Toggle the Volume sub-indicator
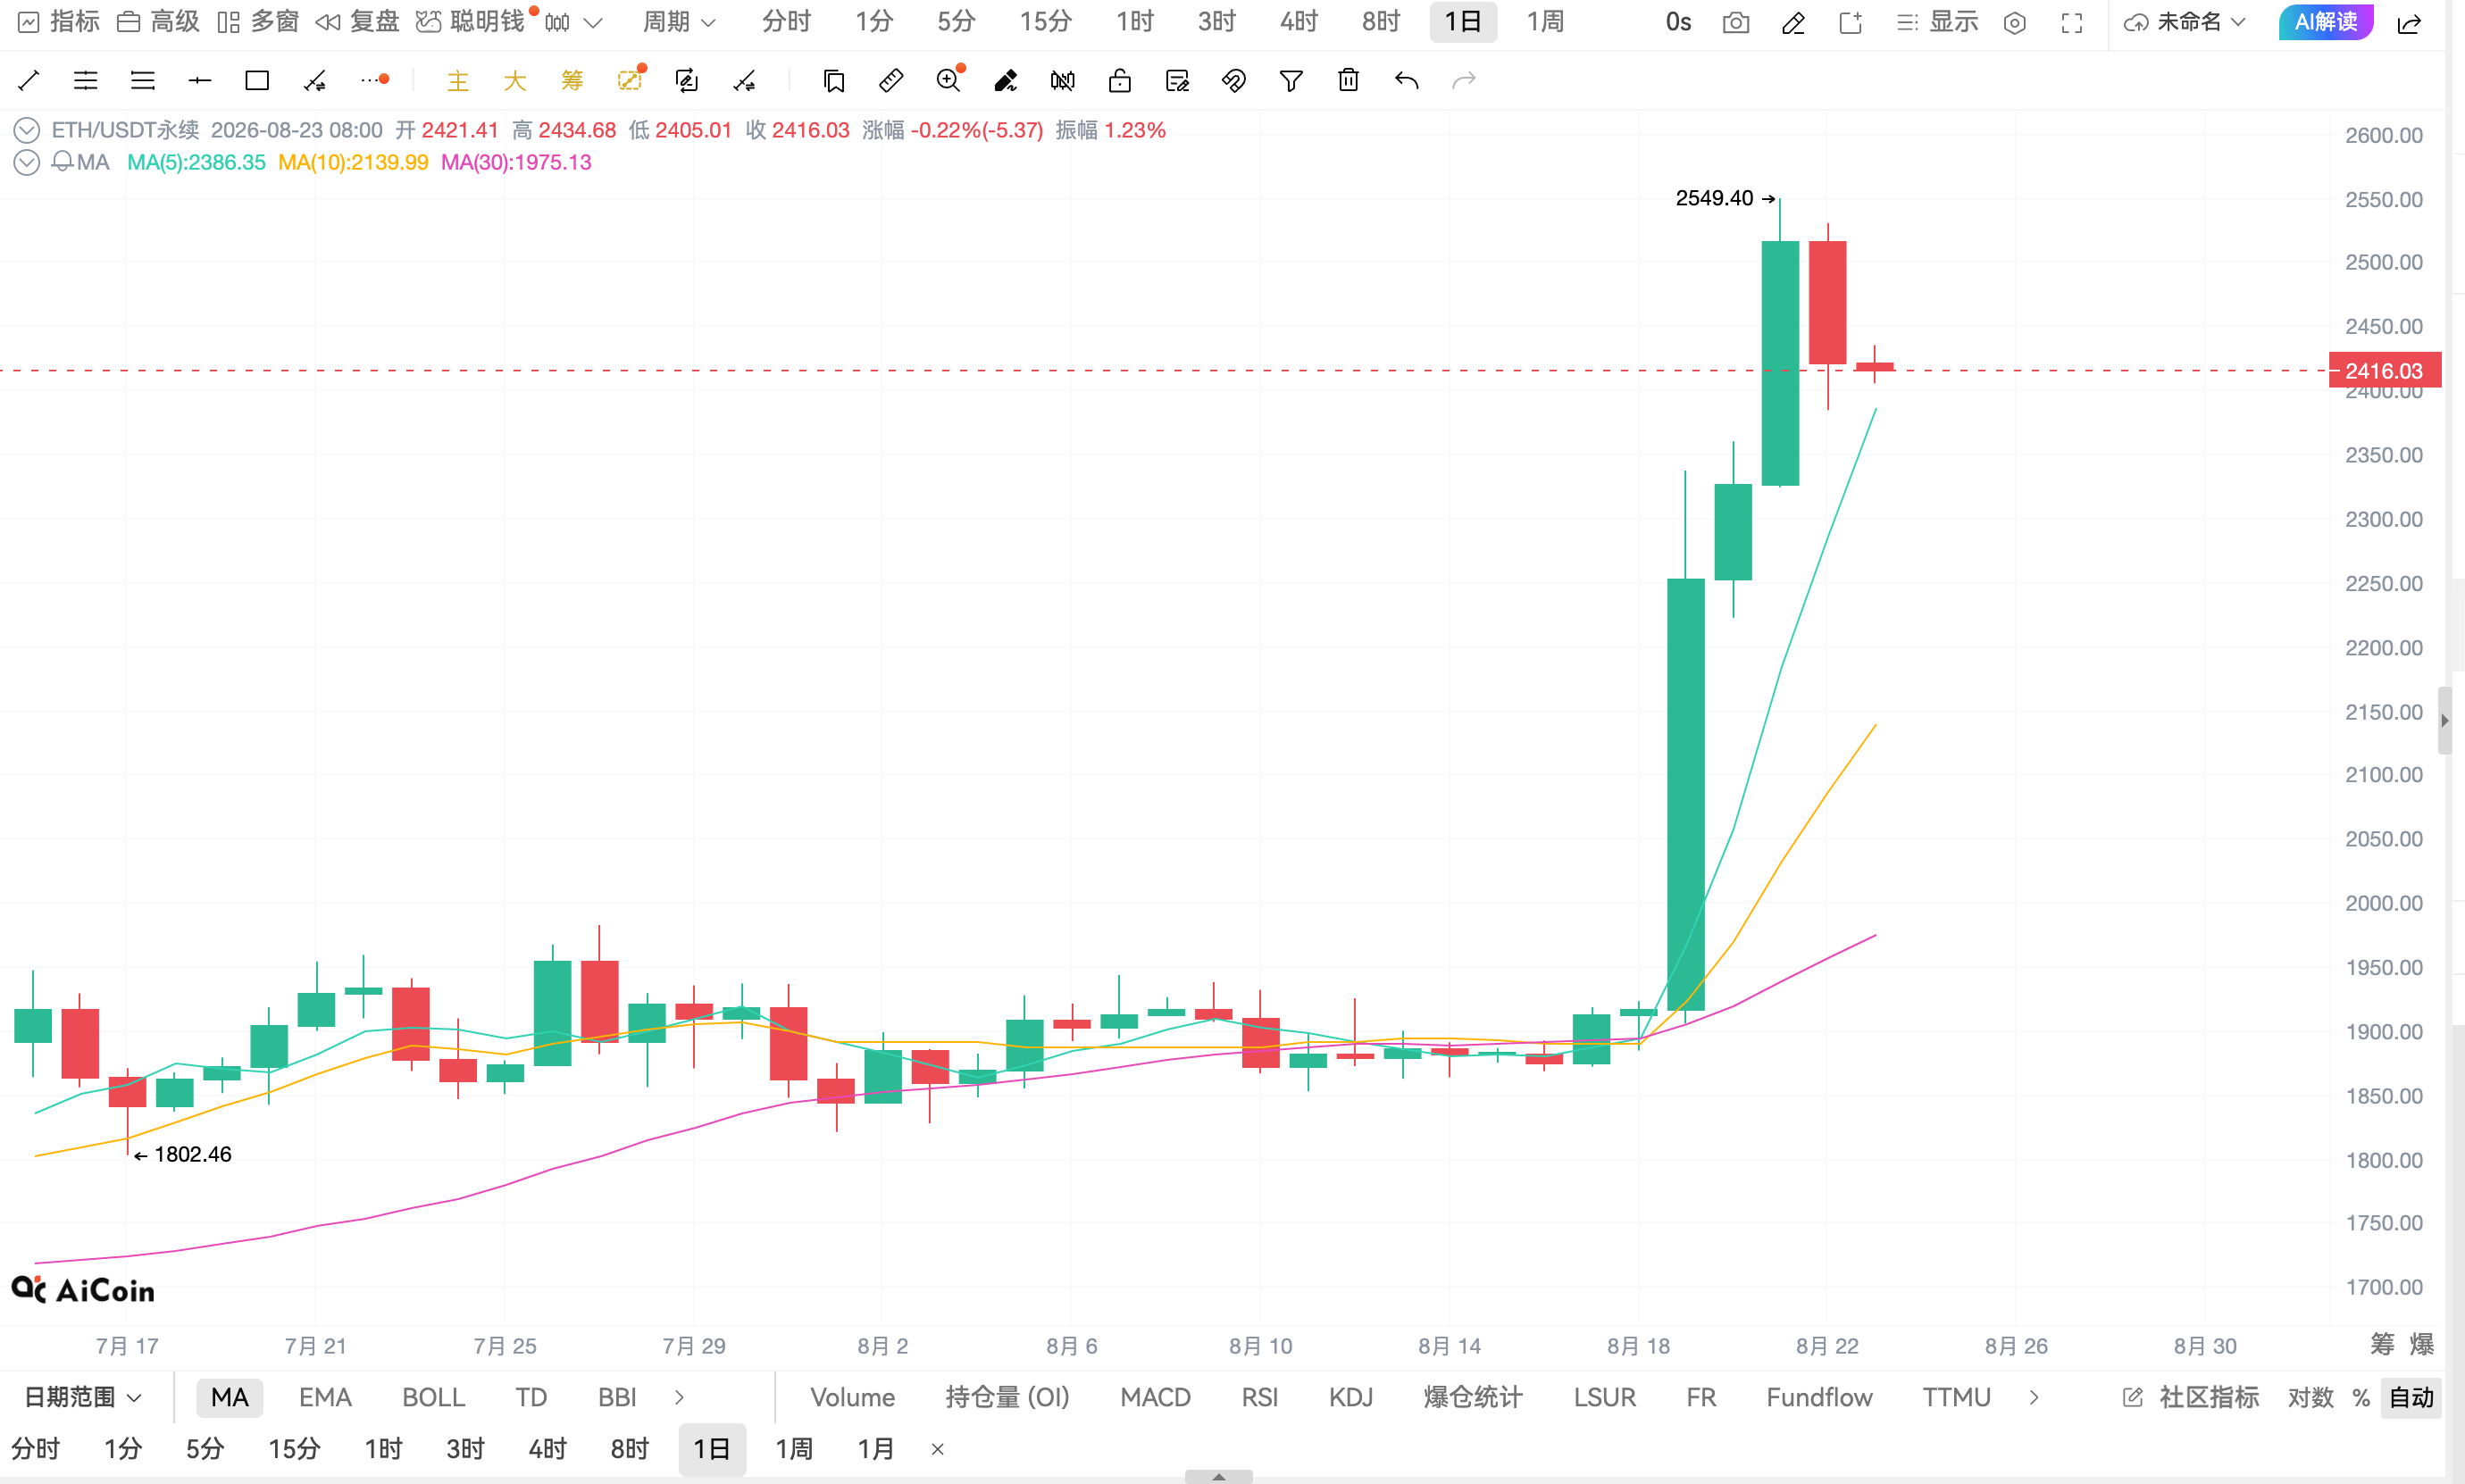The width and height of the screenshot is (2465, 1484). (x=852, y=1397)
